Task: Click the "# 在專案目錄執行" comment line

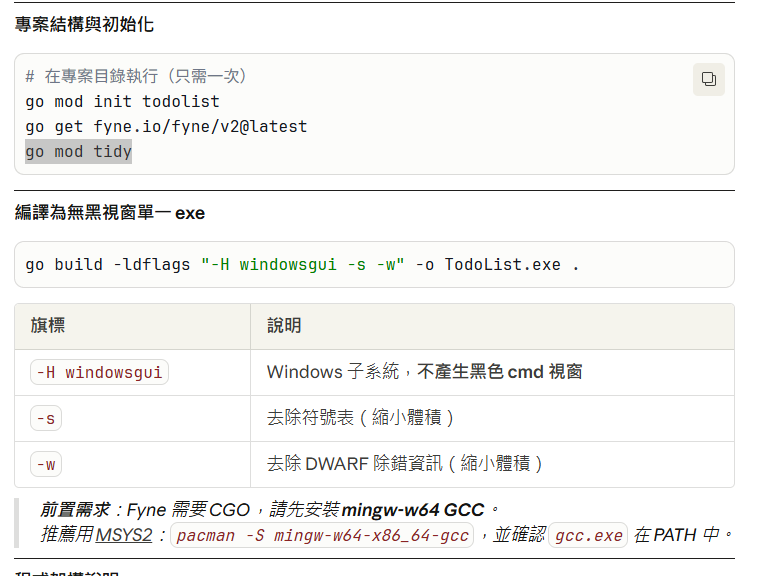Action: (136, 77)
